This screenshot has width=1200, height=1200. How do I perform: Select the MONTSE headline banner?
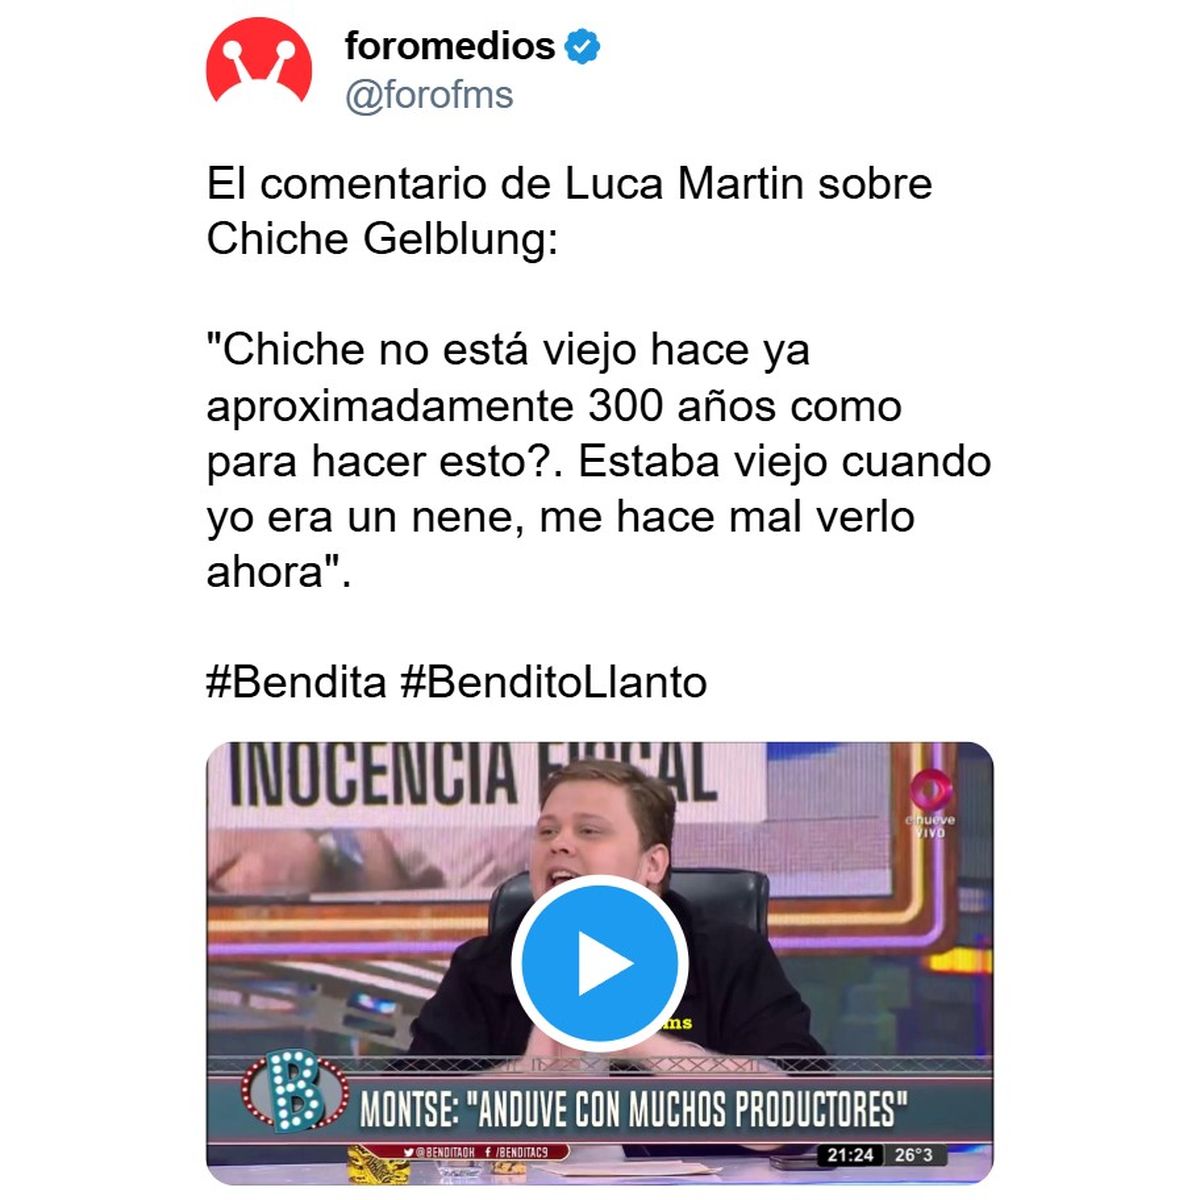pos(634,1109)
